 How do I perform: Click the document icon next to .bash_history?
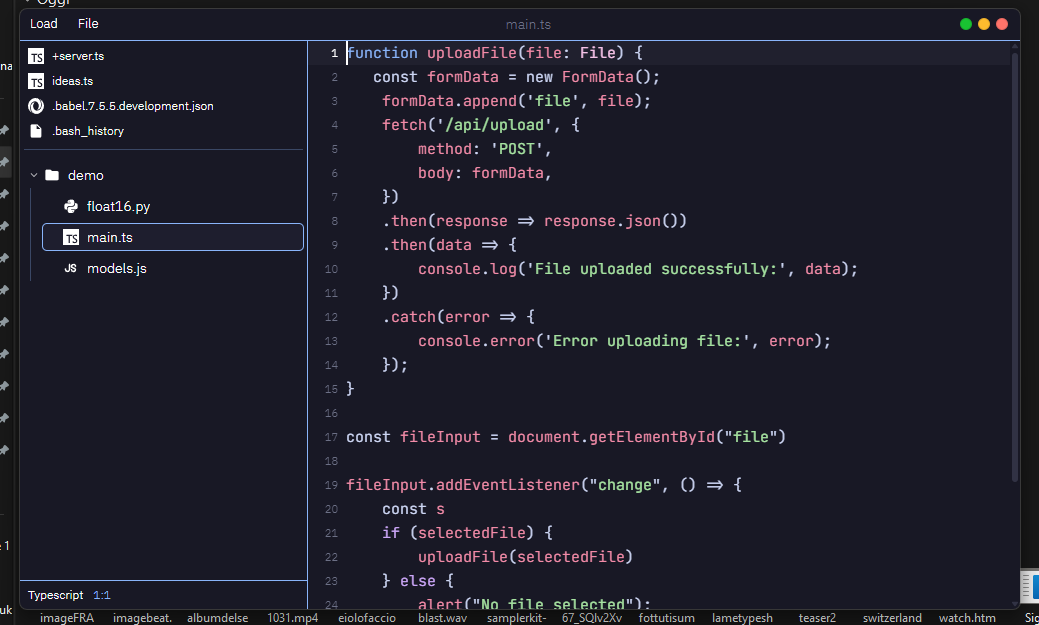(x=36, y=129)
